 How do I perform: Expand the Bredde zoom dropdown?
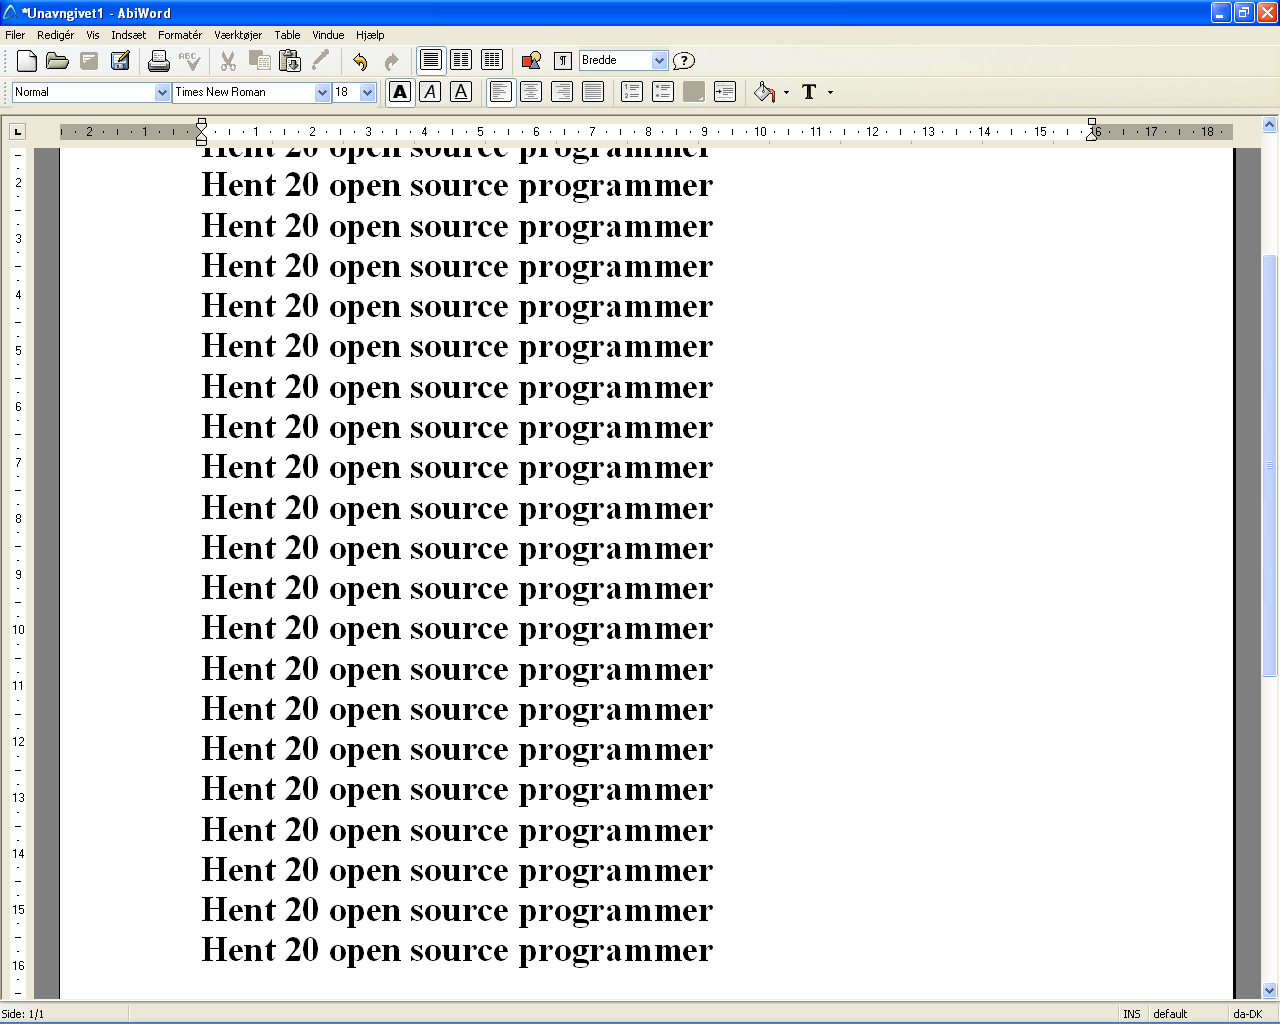coord(659,61)
